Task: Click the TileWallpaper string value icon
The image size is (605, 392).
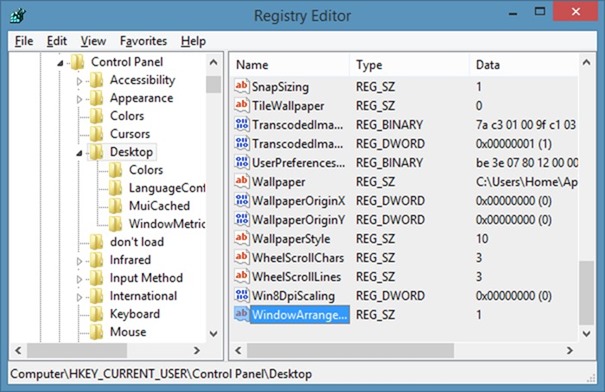Action: tap(242, 105)
